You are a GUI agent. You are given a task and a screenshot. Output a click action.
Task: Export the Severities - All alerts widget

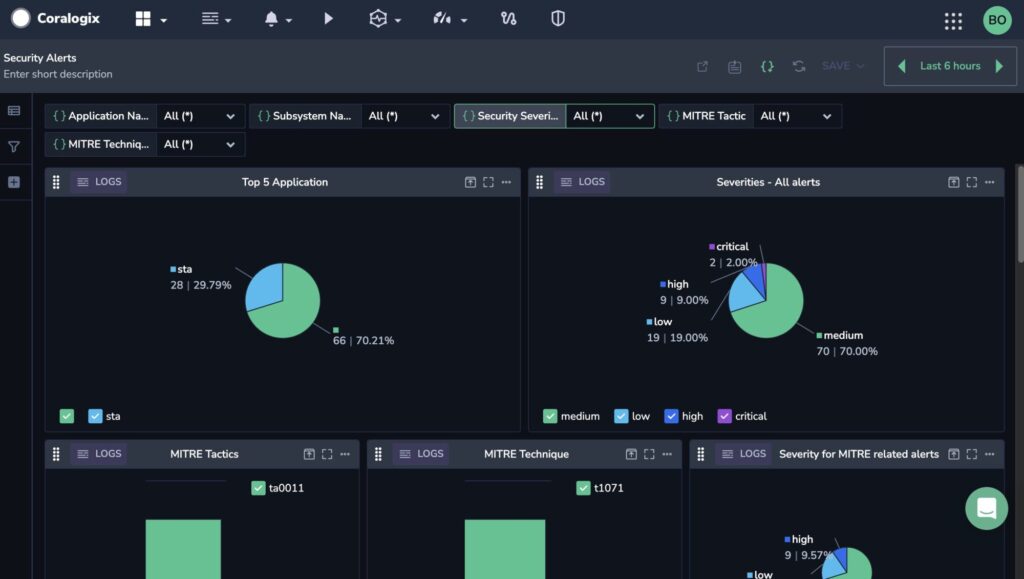coord(953,182)
